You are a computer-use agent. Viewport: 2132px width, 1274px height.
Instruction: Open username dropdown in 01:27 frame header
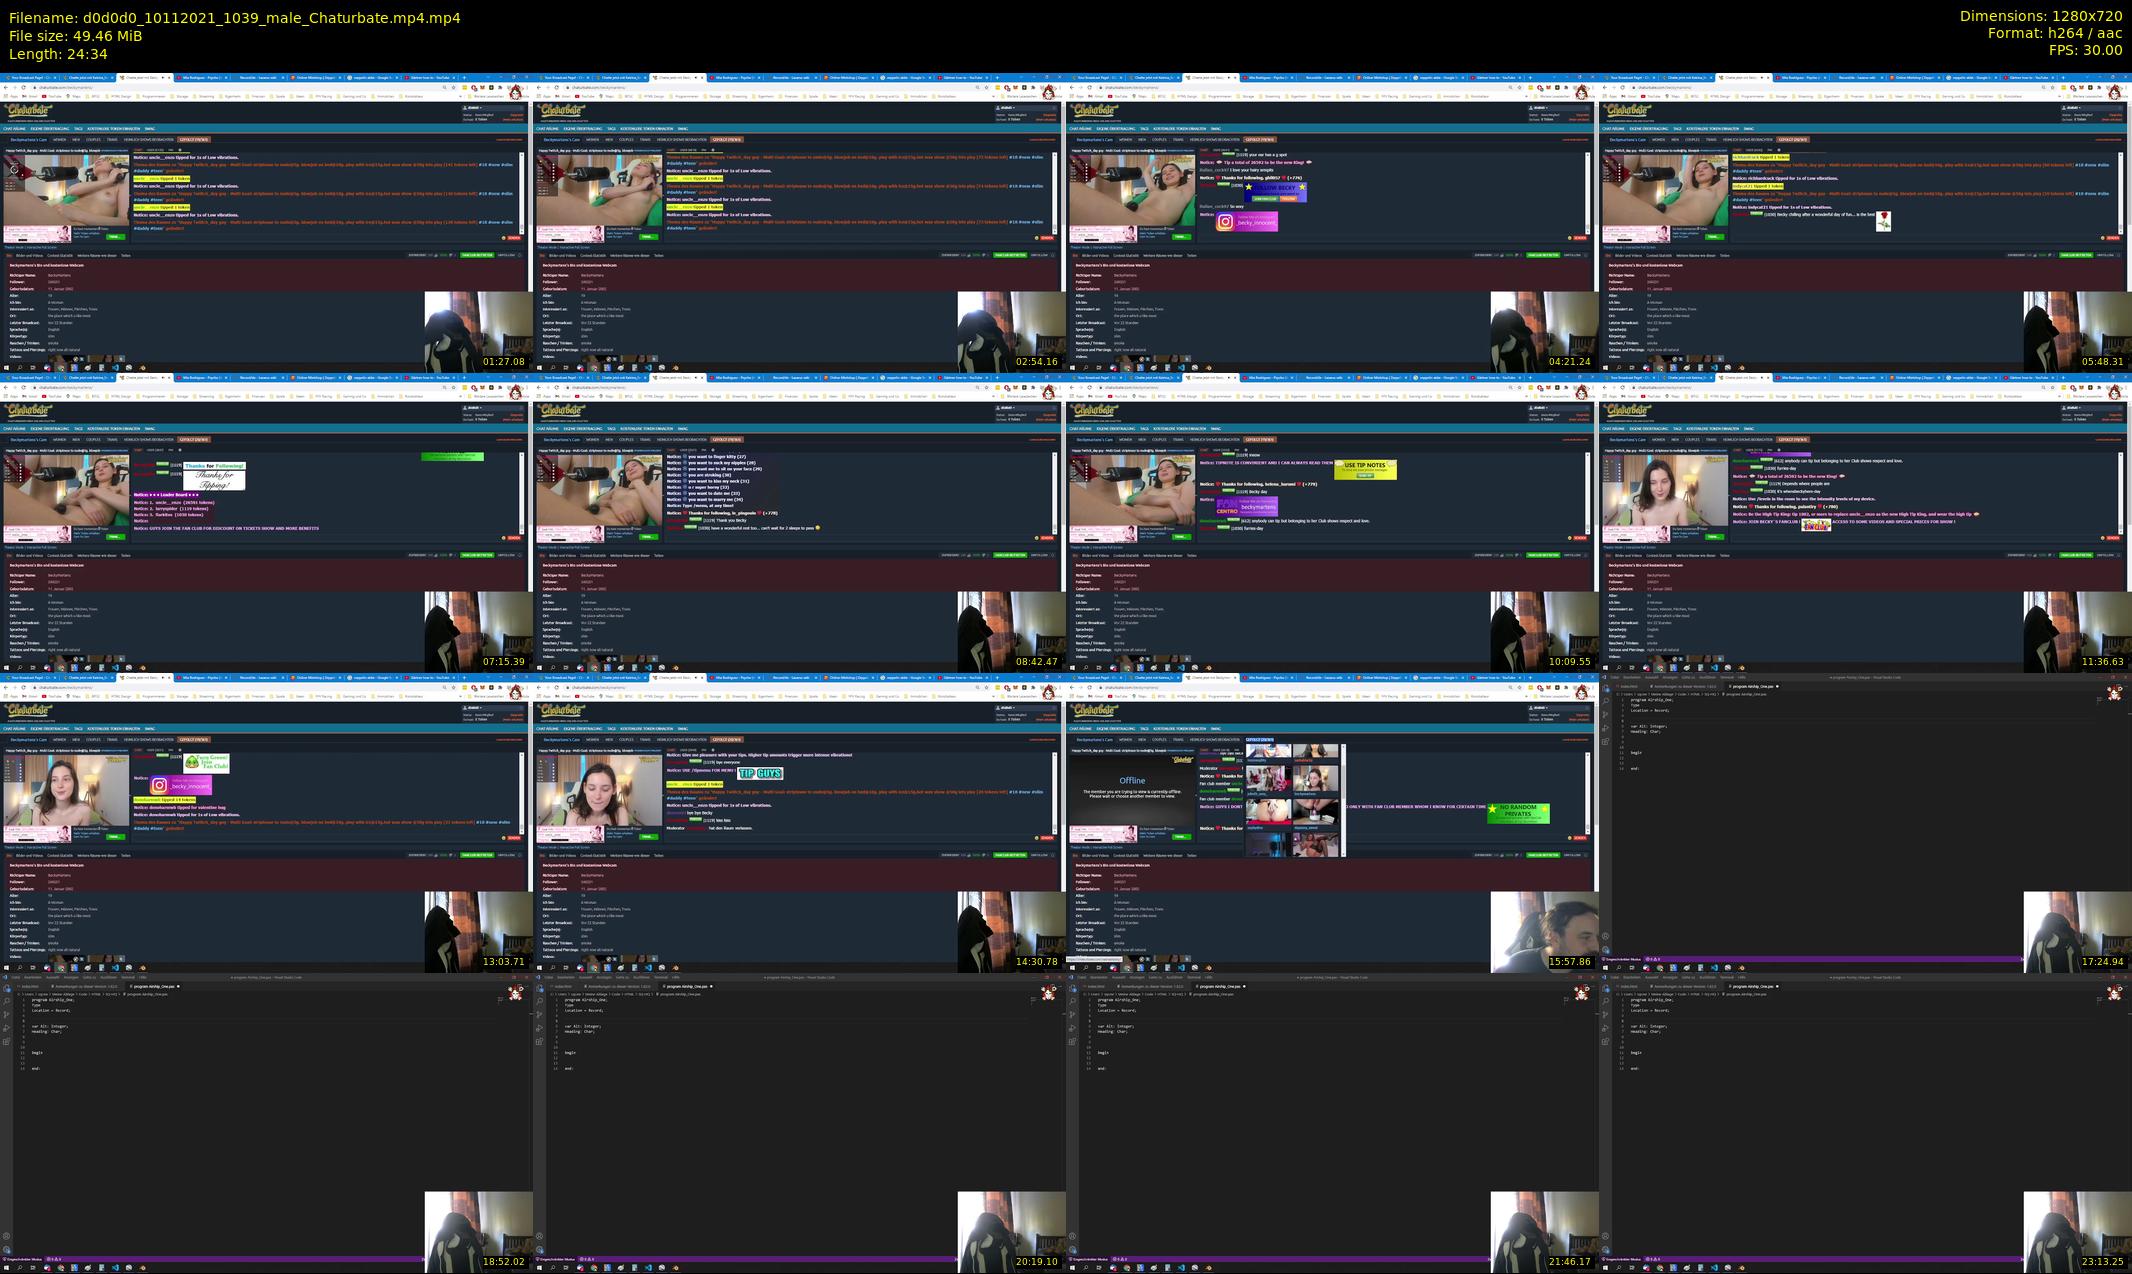pyautogui.click(x=474, y=107)
